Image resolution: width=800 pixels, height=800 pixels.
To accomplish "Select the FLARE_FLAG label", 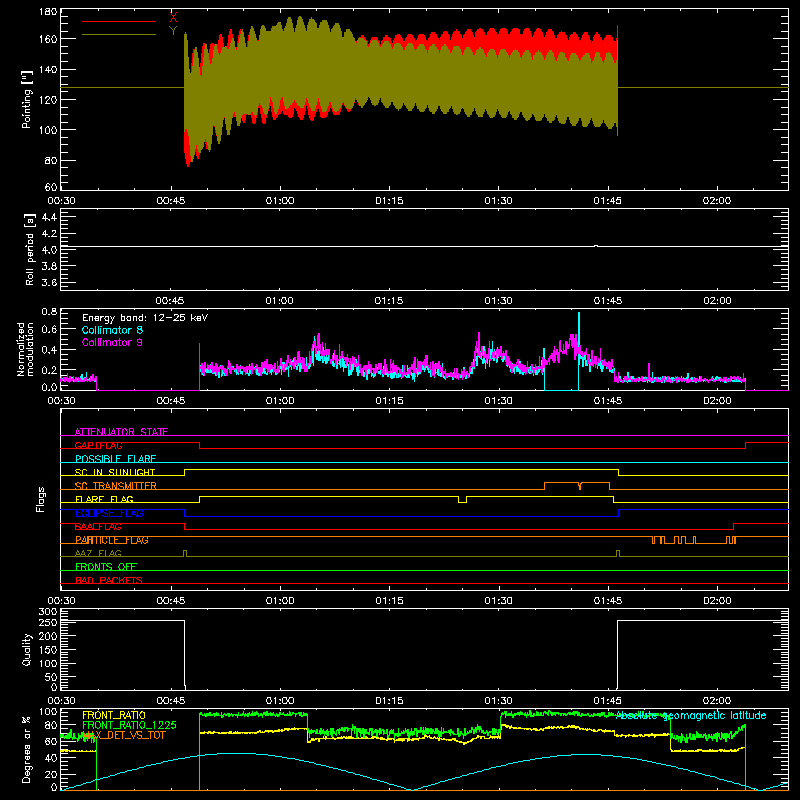I will [104, 499].
